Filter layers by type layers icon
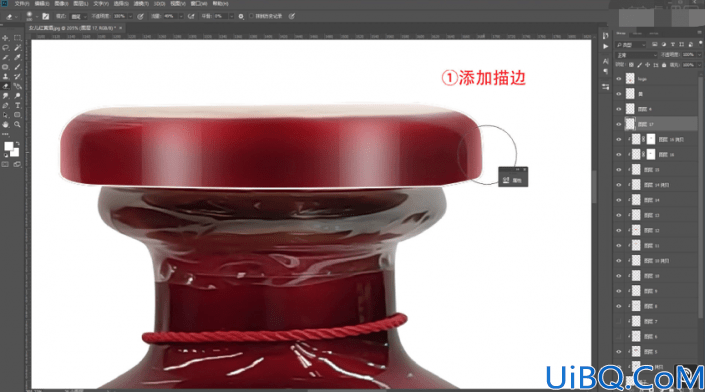The image size is (705, 392). (x=673, y=45)
